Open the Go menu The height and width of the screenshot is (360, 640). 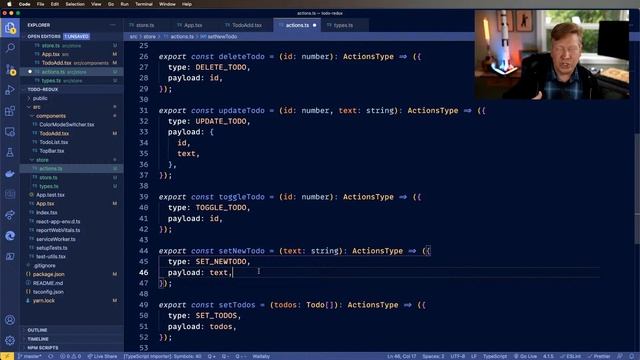click(111, 4)
